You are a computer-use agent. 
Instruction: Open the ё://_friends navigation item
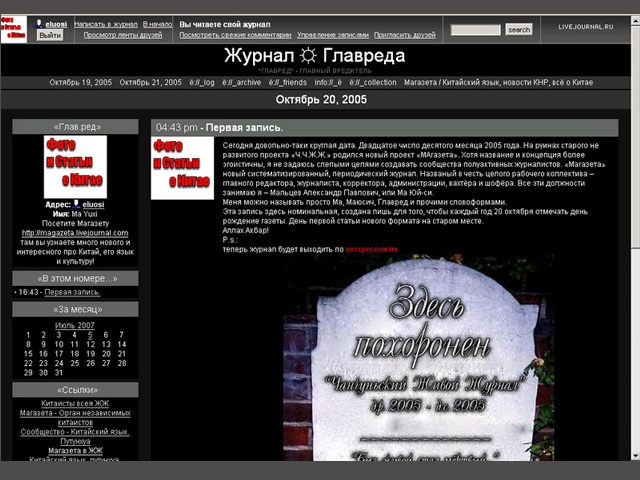288,82
